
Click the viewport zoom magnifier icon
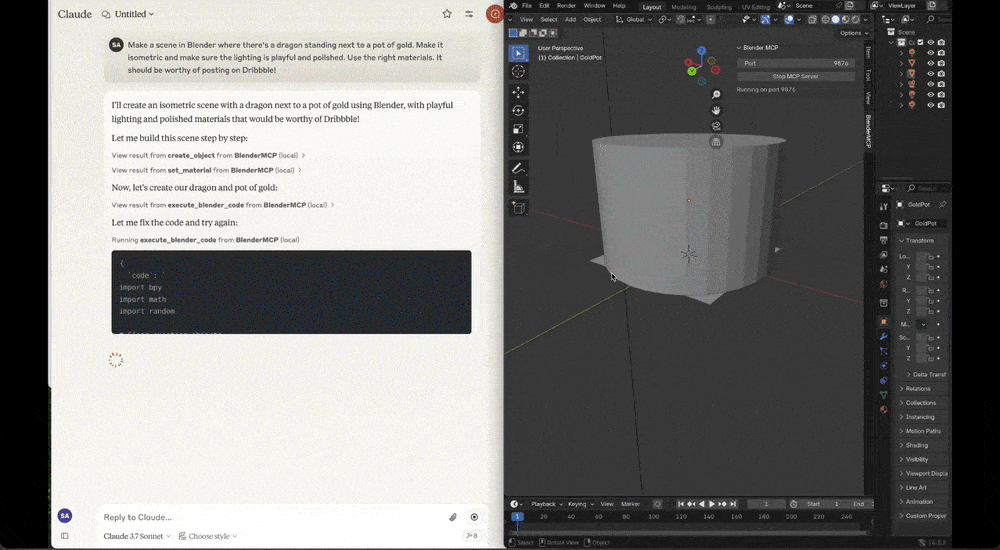(716, 95)
